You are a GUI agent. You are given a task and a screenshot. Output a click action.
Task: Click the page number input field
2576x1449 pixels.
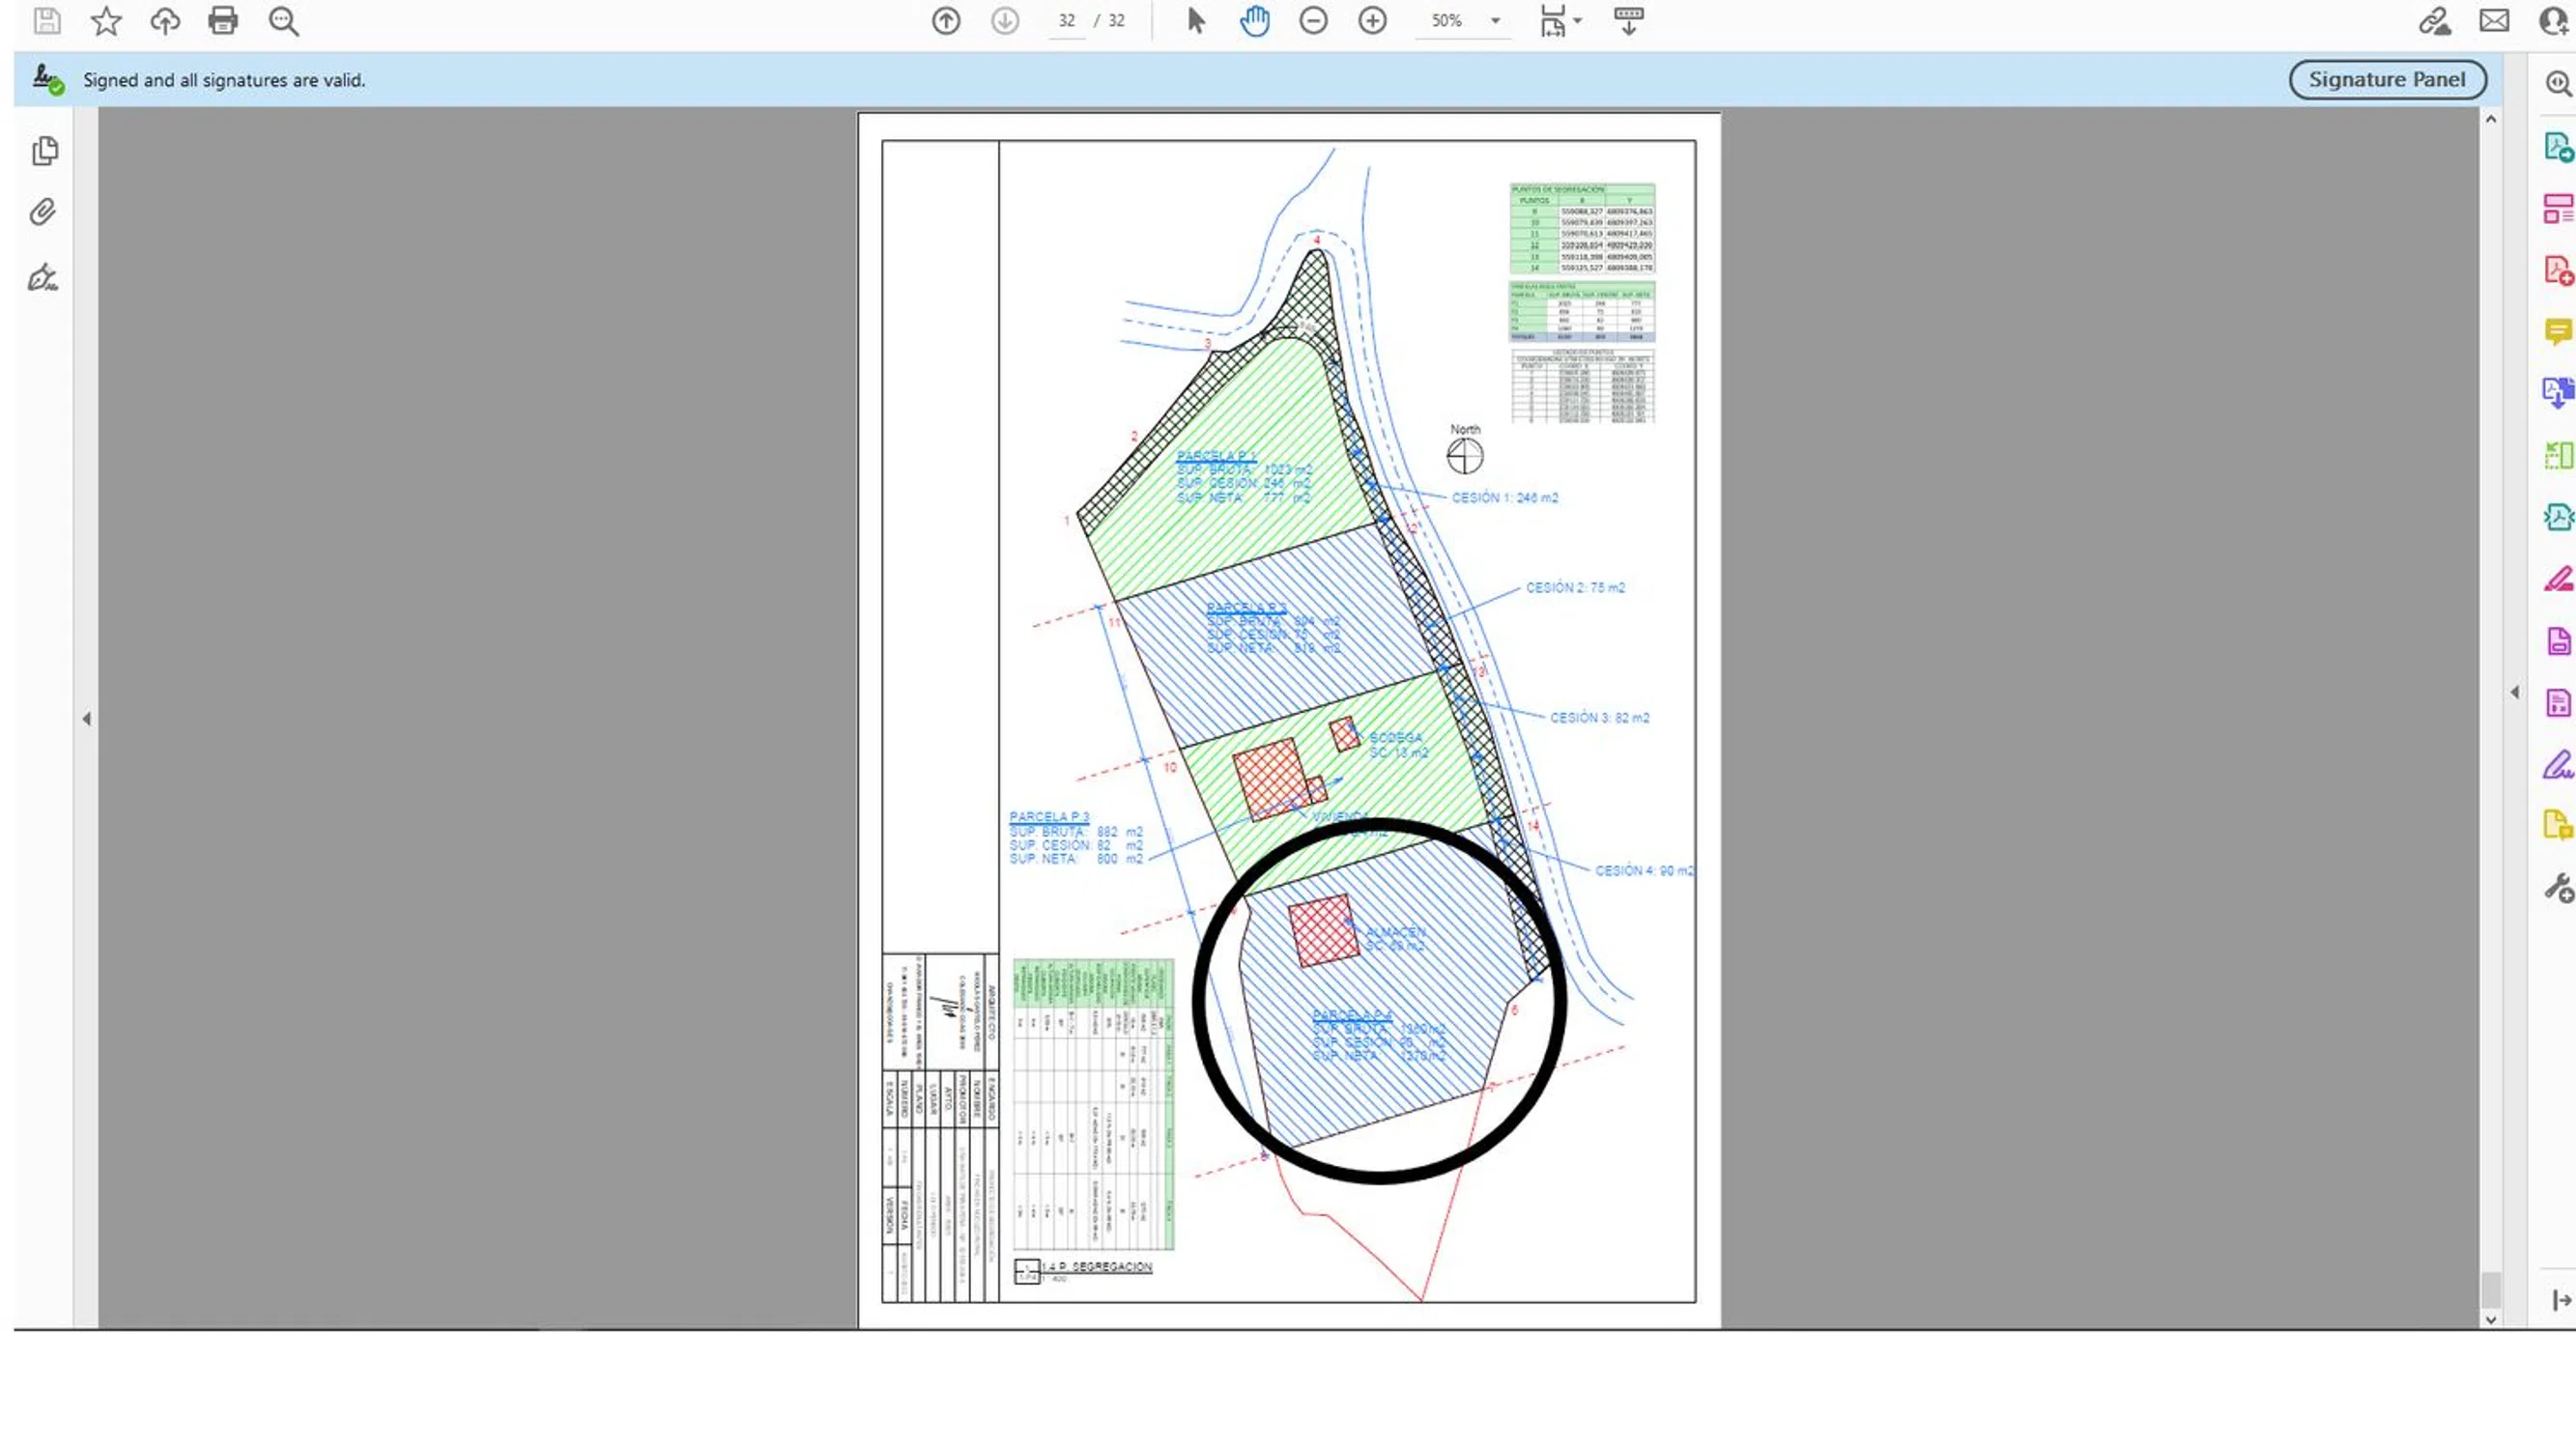click(x=1067, y=20)
